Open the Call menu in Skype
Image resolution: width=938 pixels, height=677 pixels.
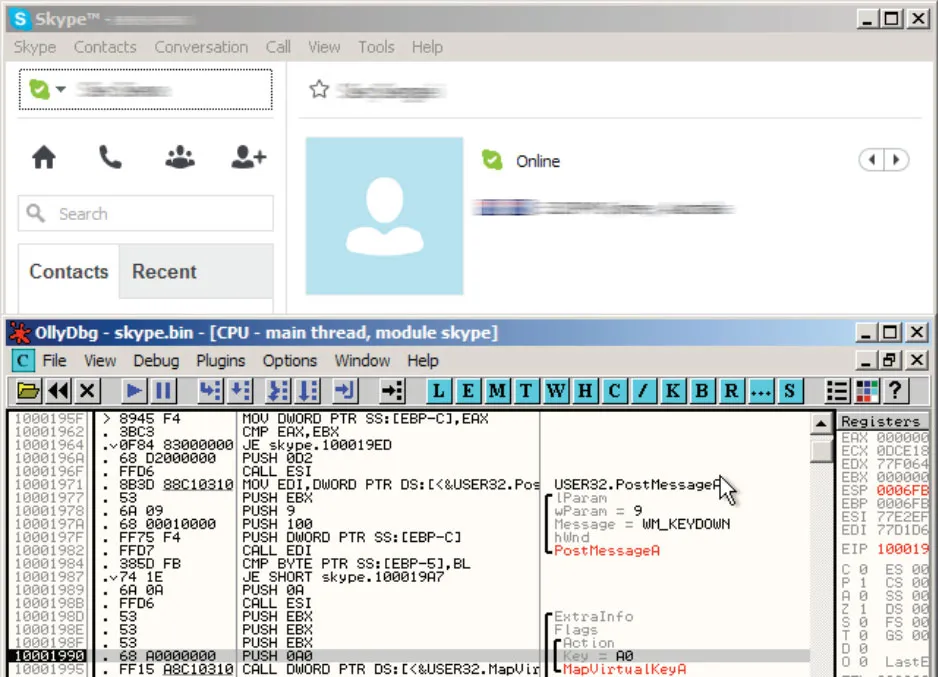coord(278,47)
